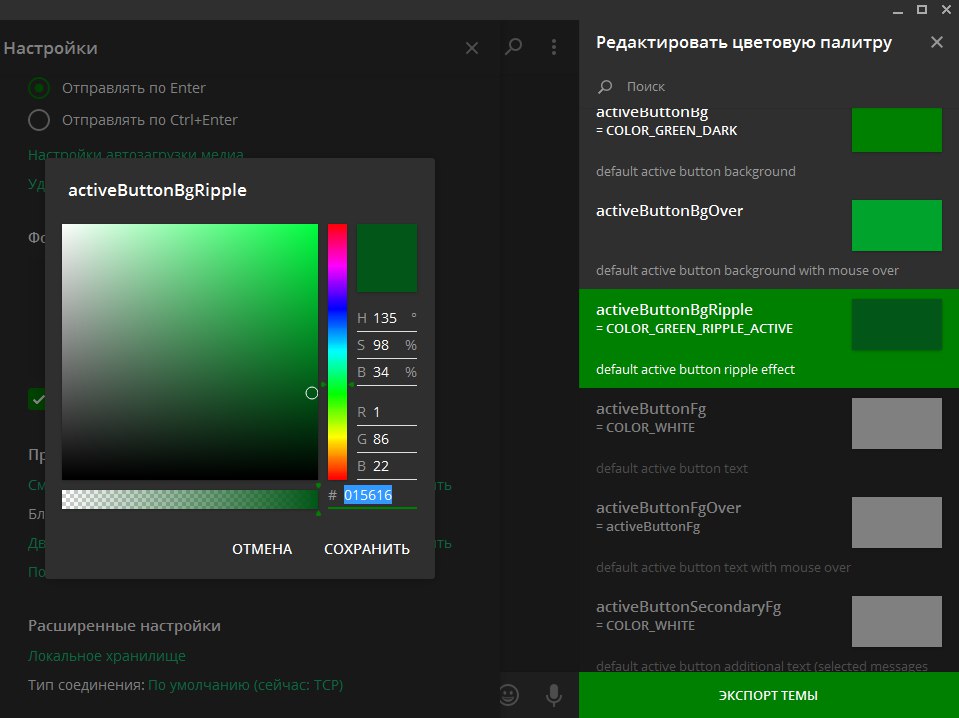Click the B brightness percent field
Viewport: 959px width, 718px height.
tap(387, 372)
